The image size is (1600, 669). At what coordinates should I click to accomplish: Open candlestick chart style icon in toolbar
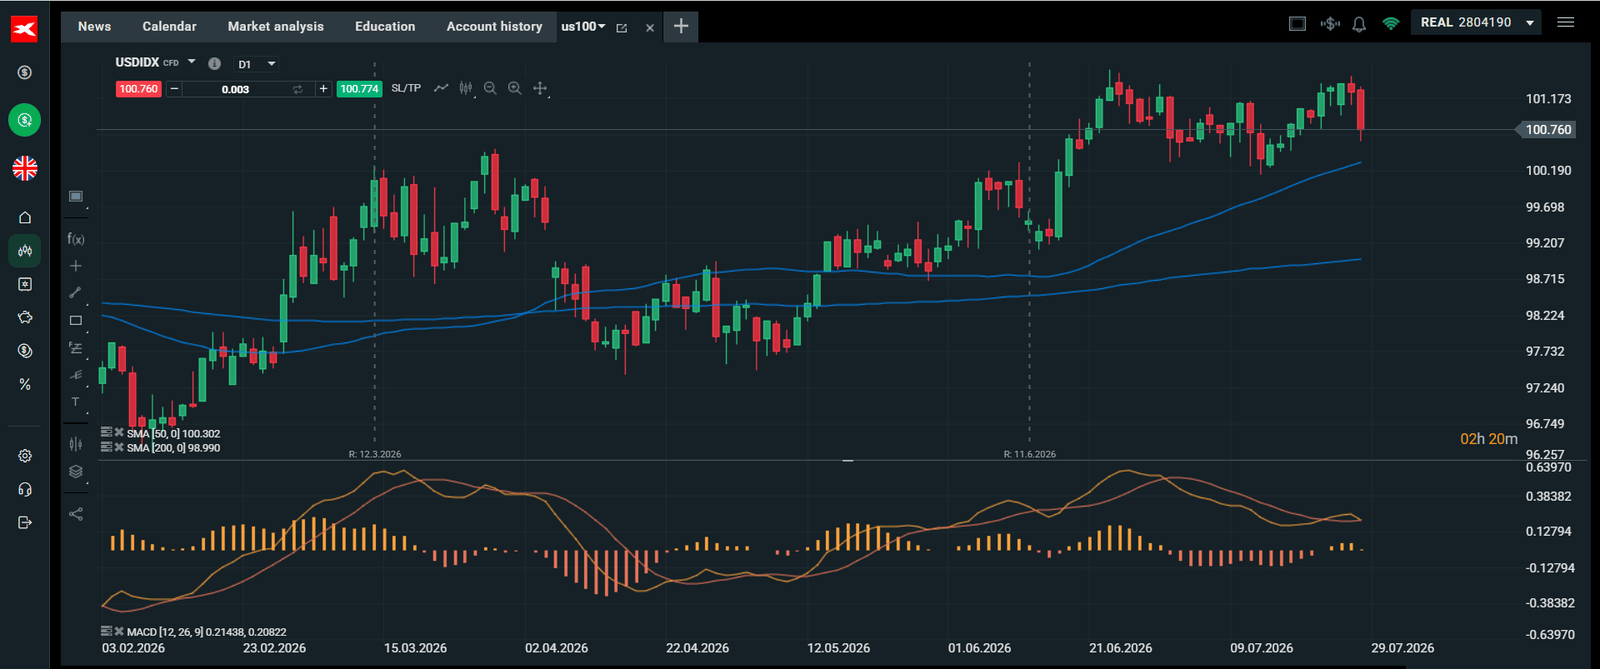pyautogui.click(x=466, y=89)
